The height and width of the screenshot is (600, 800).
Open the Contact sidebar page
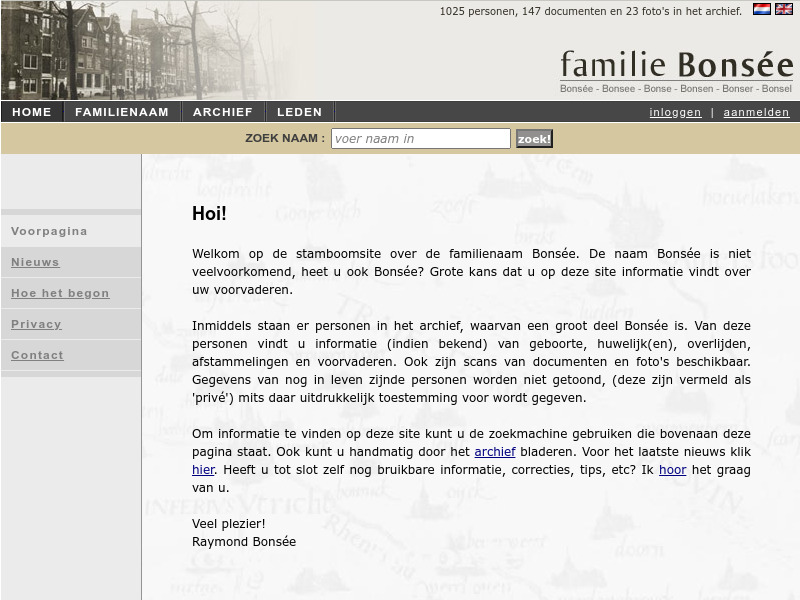37,355
